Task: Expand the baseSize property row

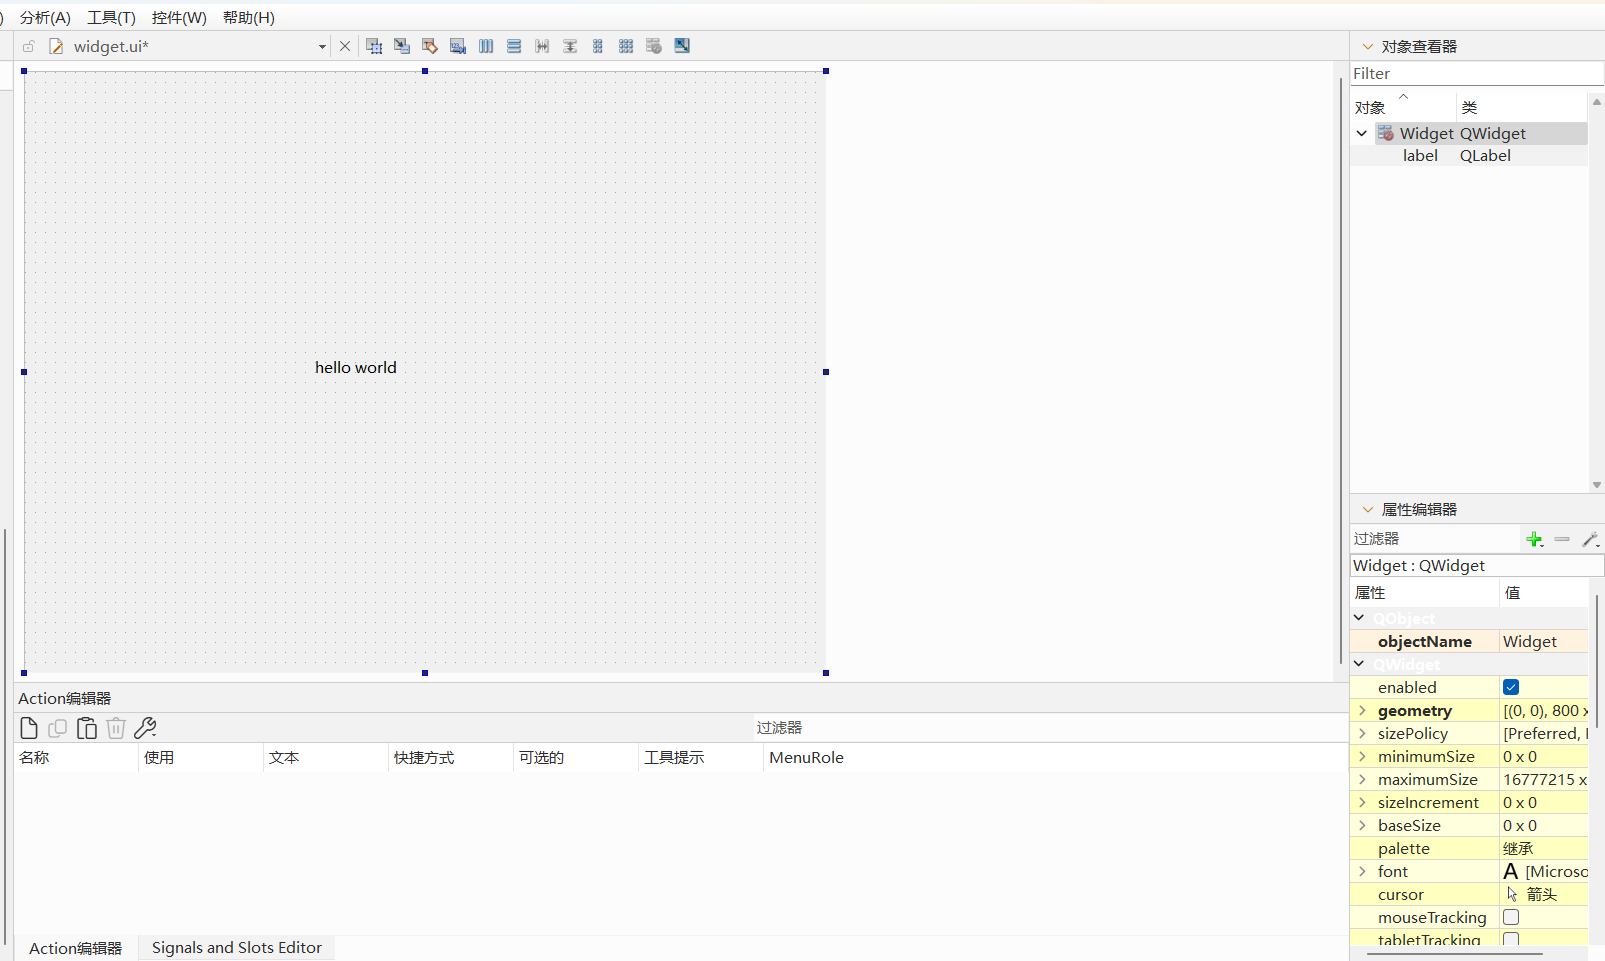Action: click(1362, 825)
